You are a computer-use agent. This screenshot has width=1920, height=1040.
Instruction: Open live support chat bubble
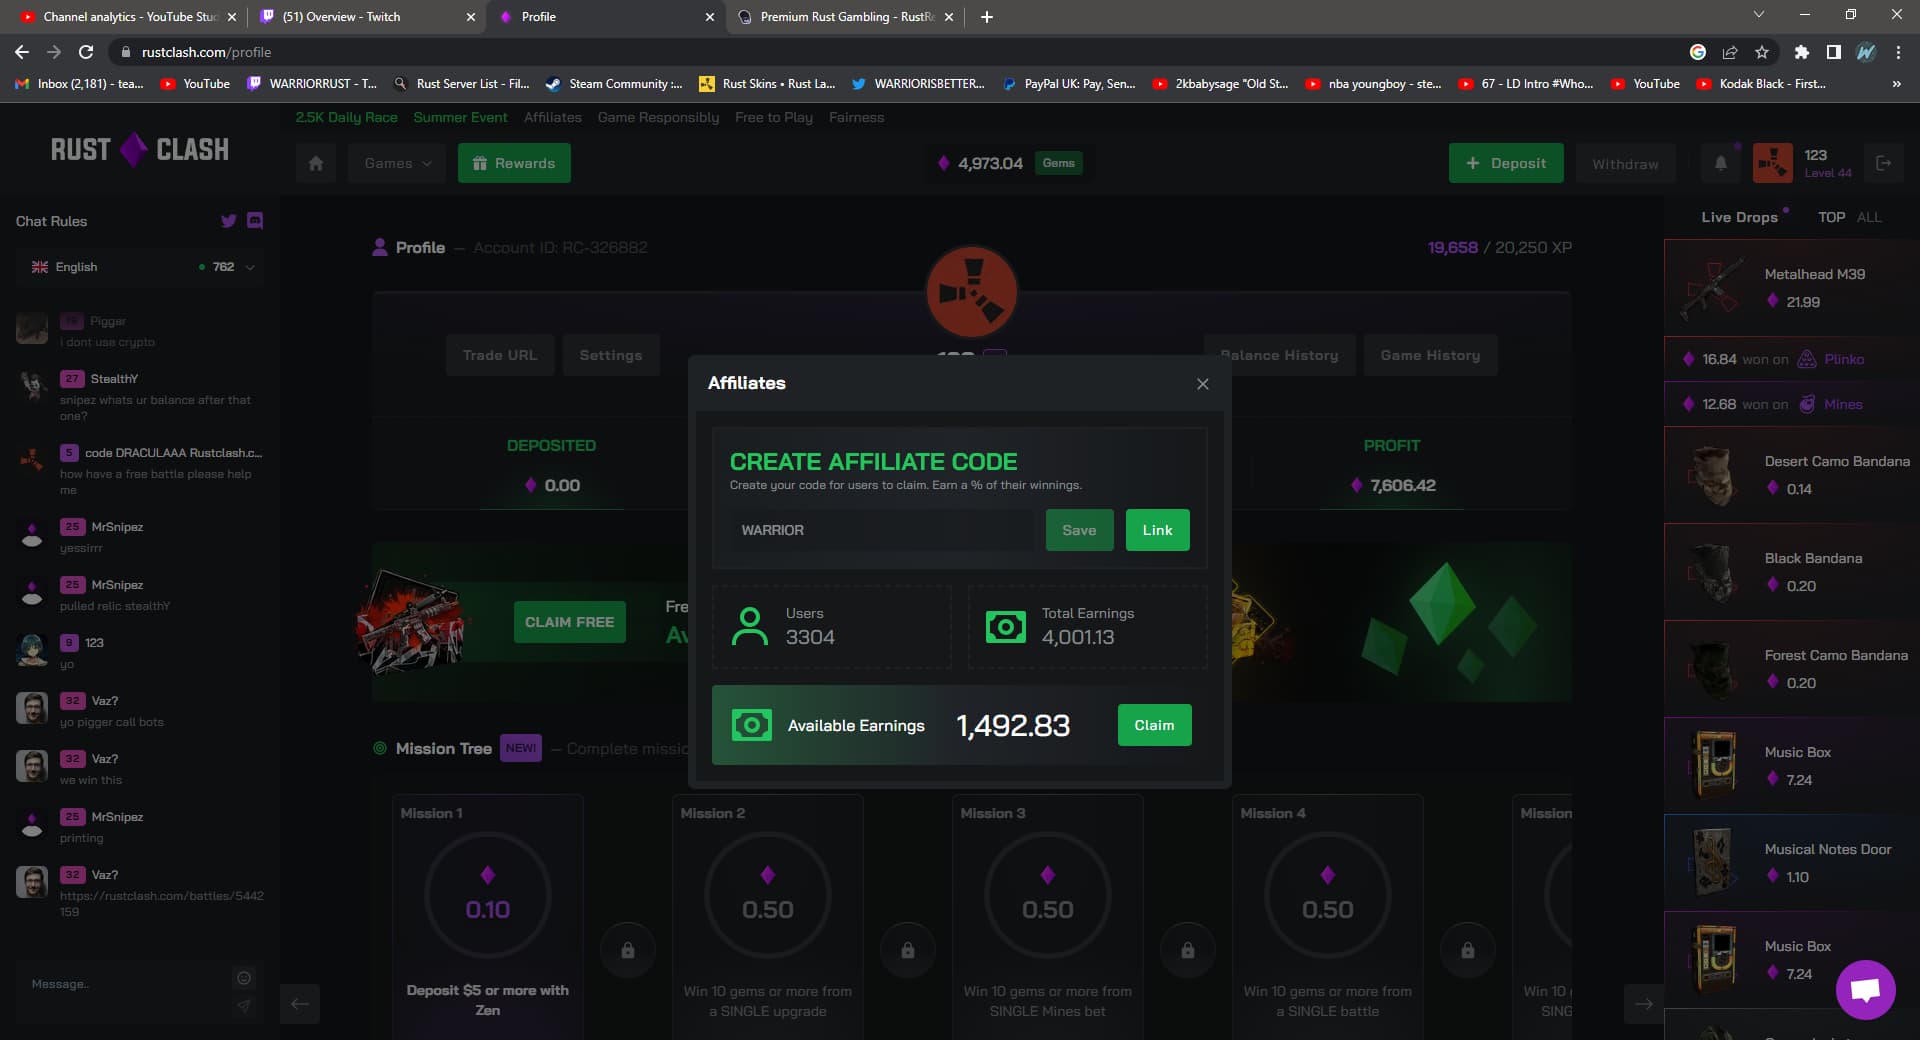[x=1865, y=989]
